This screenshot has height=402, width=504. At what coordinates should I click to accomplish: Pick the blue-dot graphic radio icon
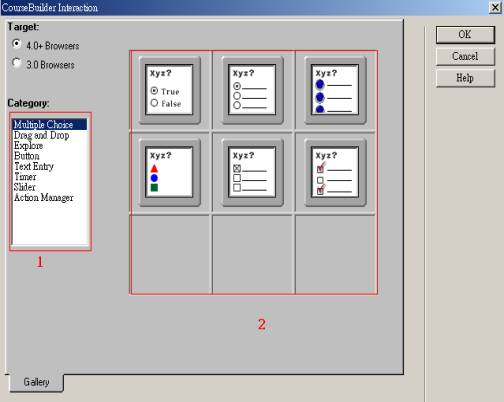[335, 90]
